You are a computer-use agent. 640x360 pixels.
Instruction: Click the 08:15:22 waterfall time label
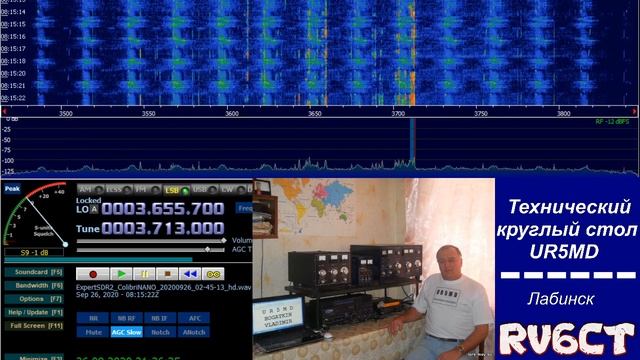point(13,98)
